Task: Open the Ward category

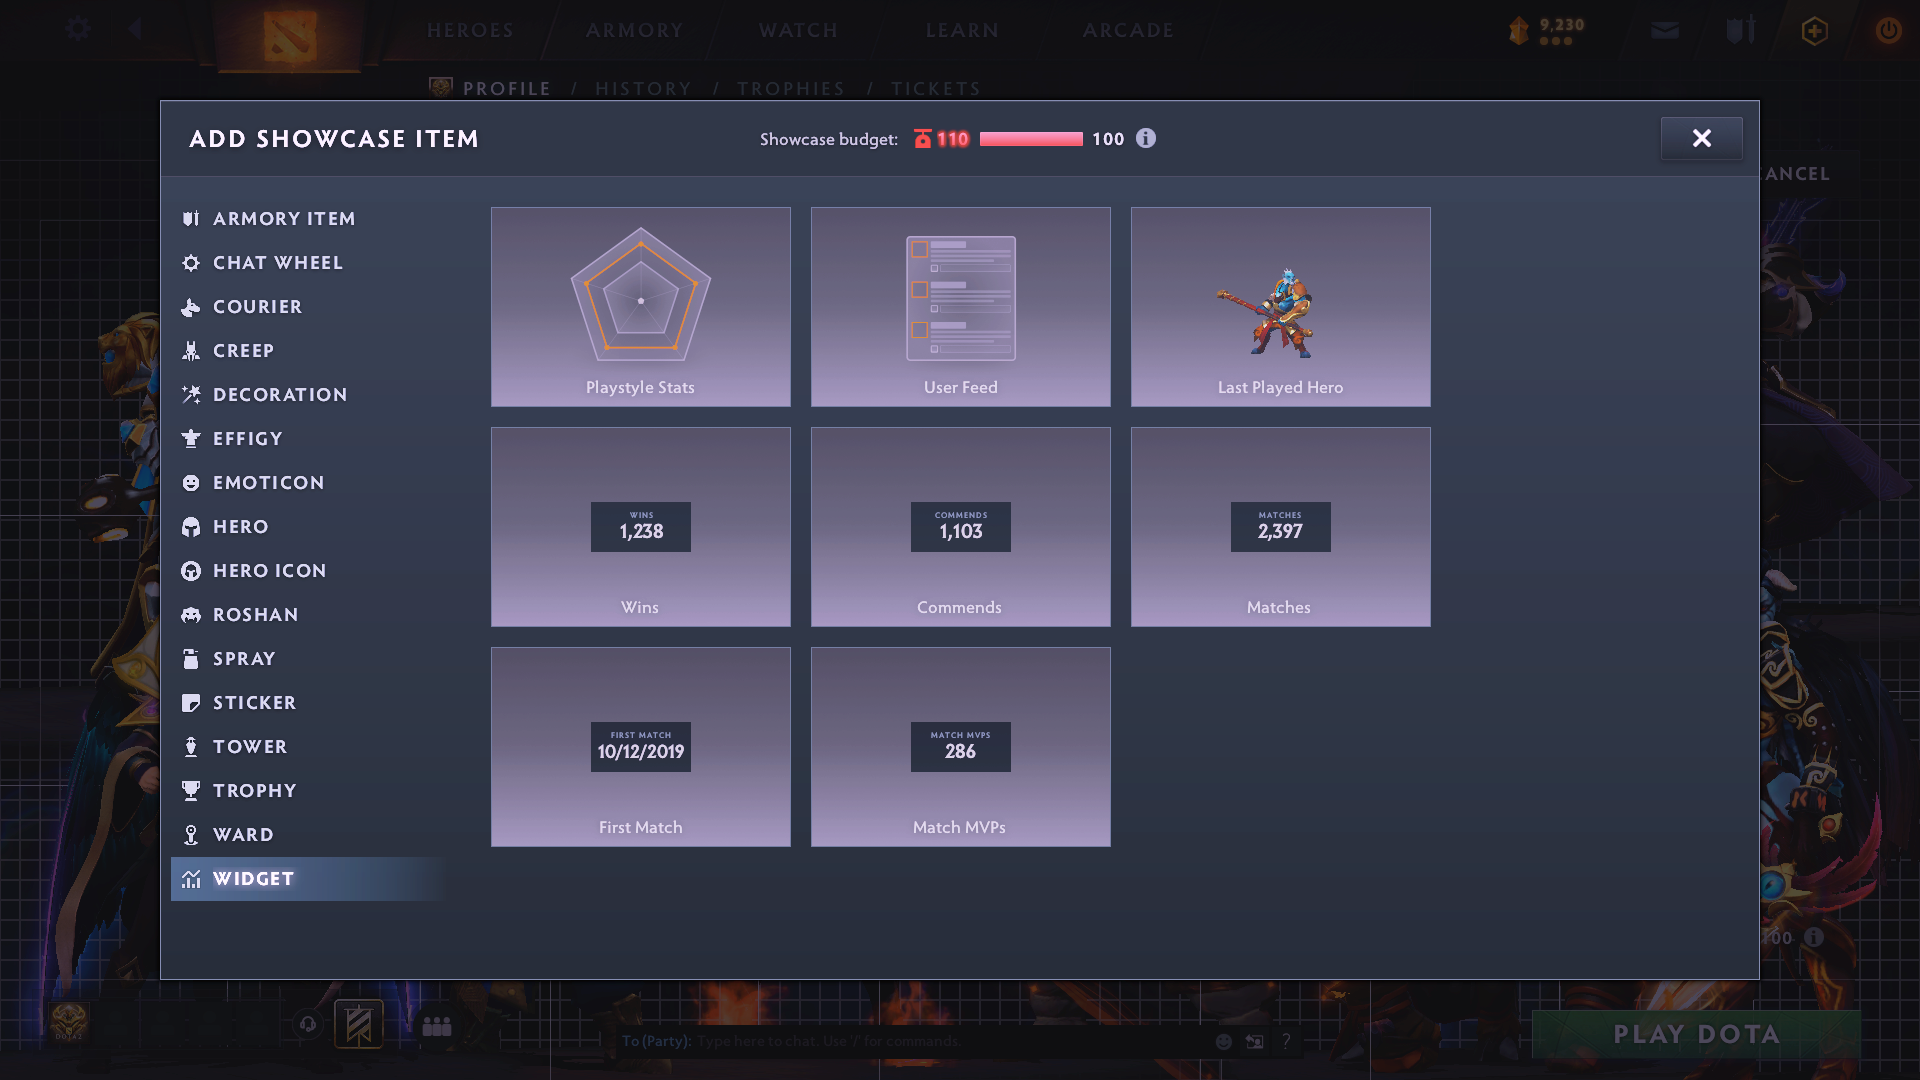Action: pos(243,834)
